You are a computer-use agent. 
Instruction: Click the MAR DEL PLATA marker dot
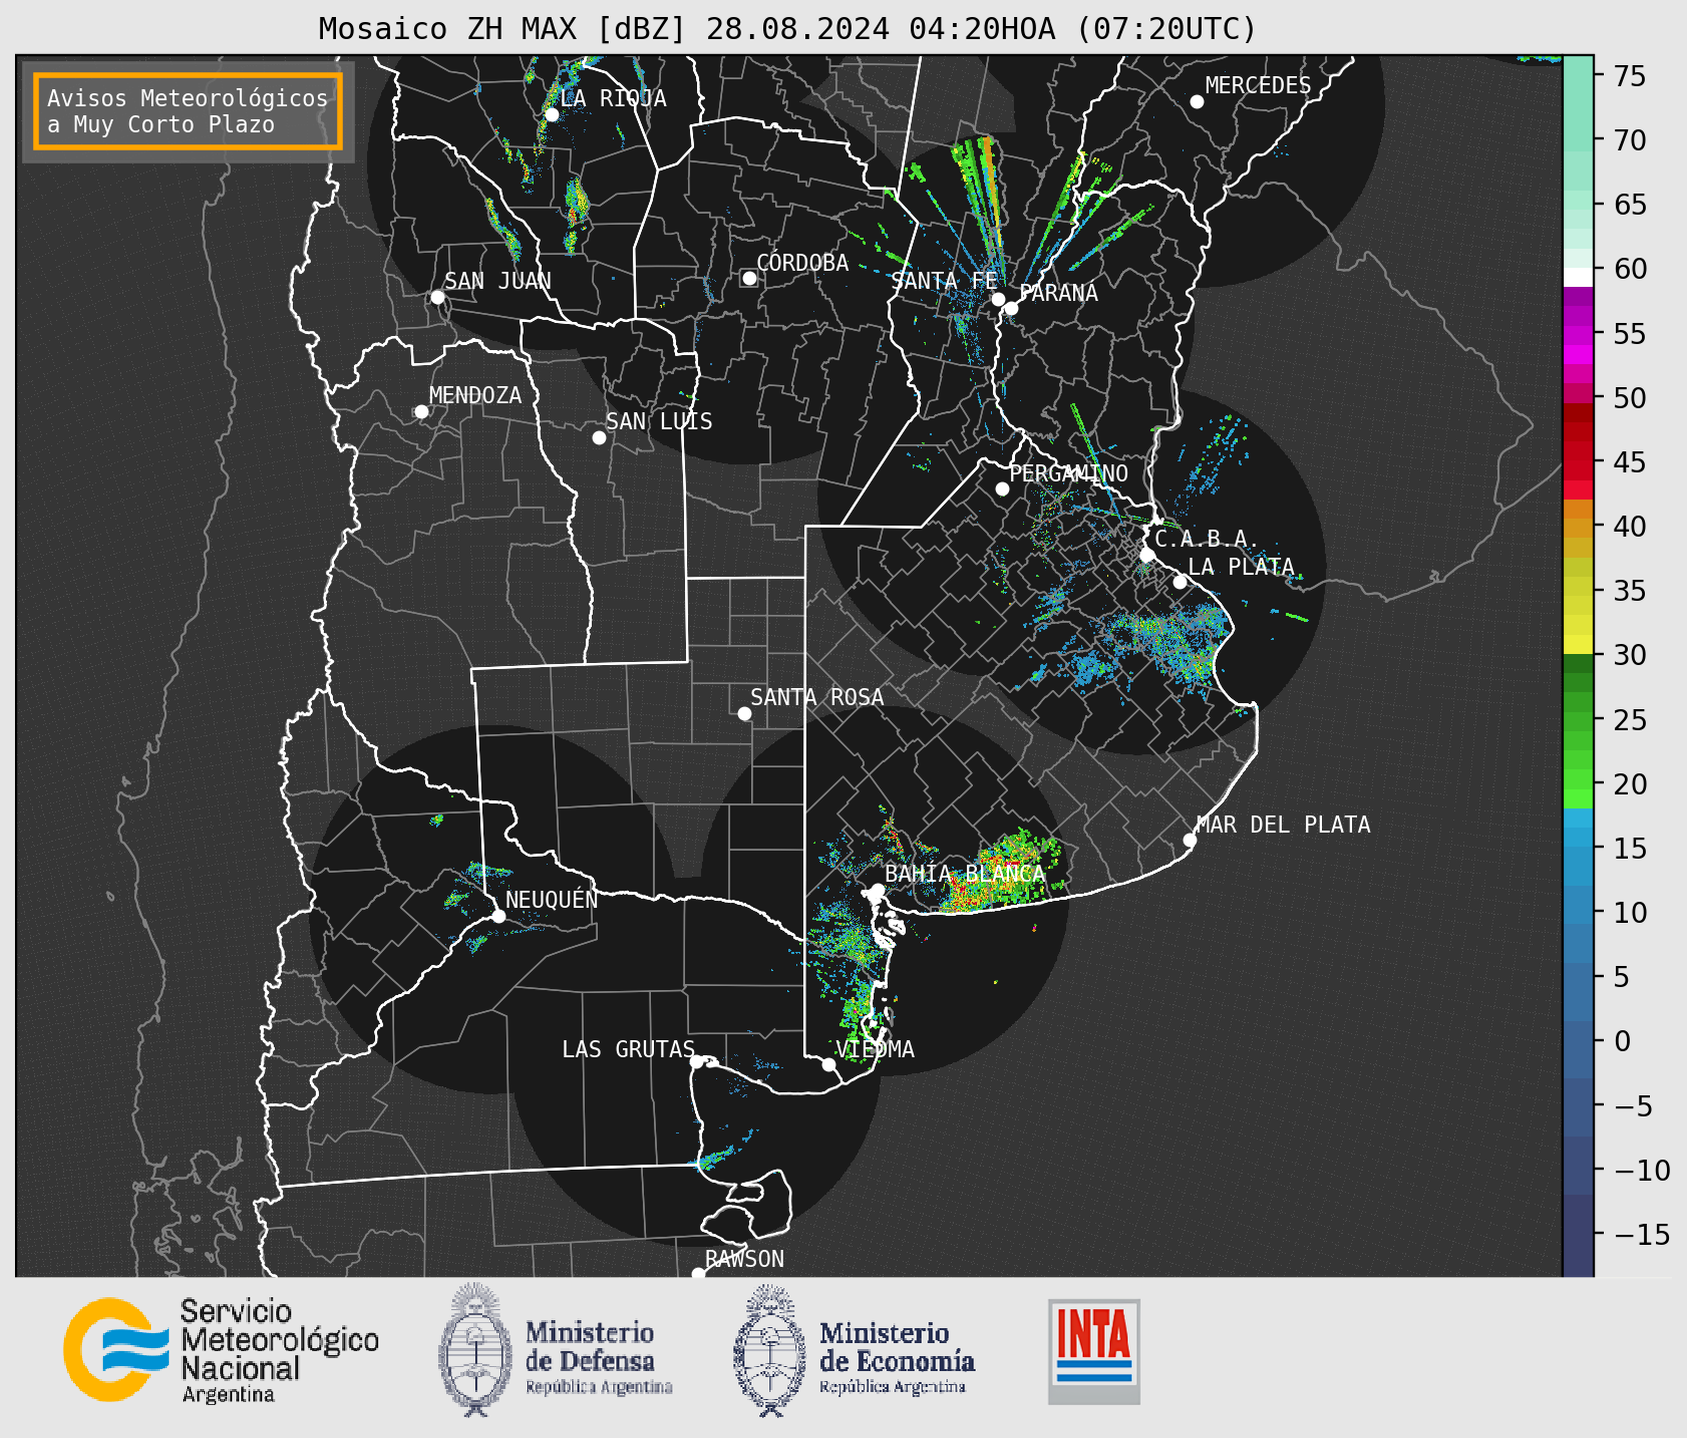[1190, 840]
